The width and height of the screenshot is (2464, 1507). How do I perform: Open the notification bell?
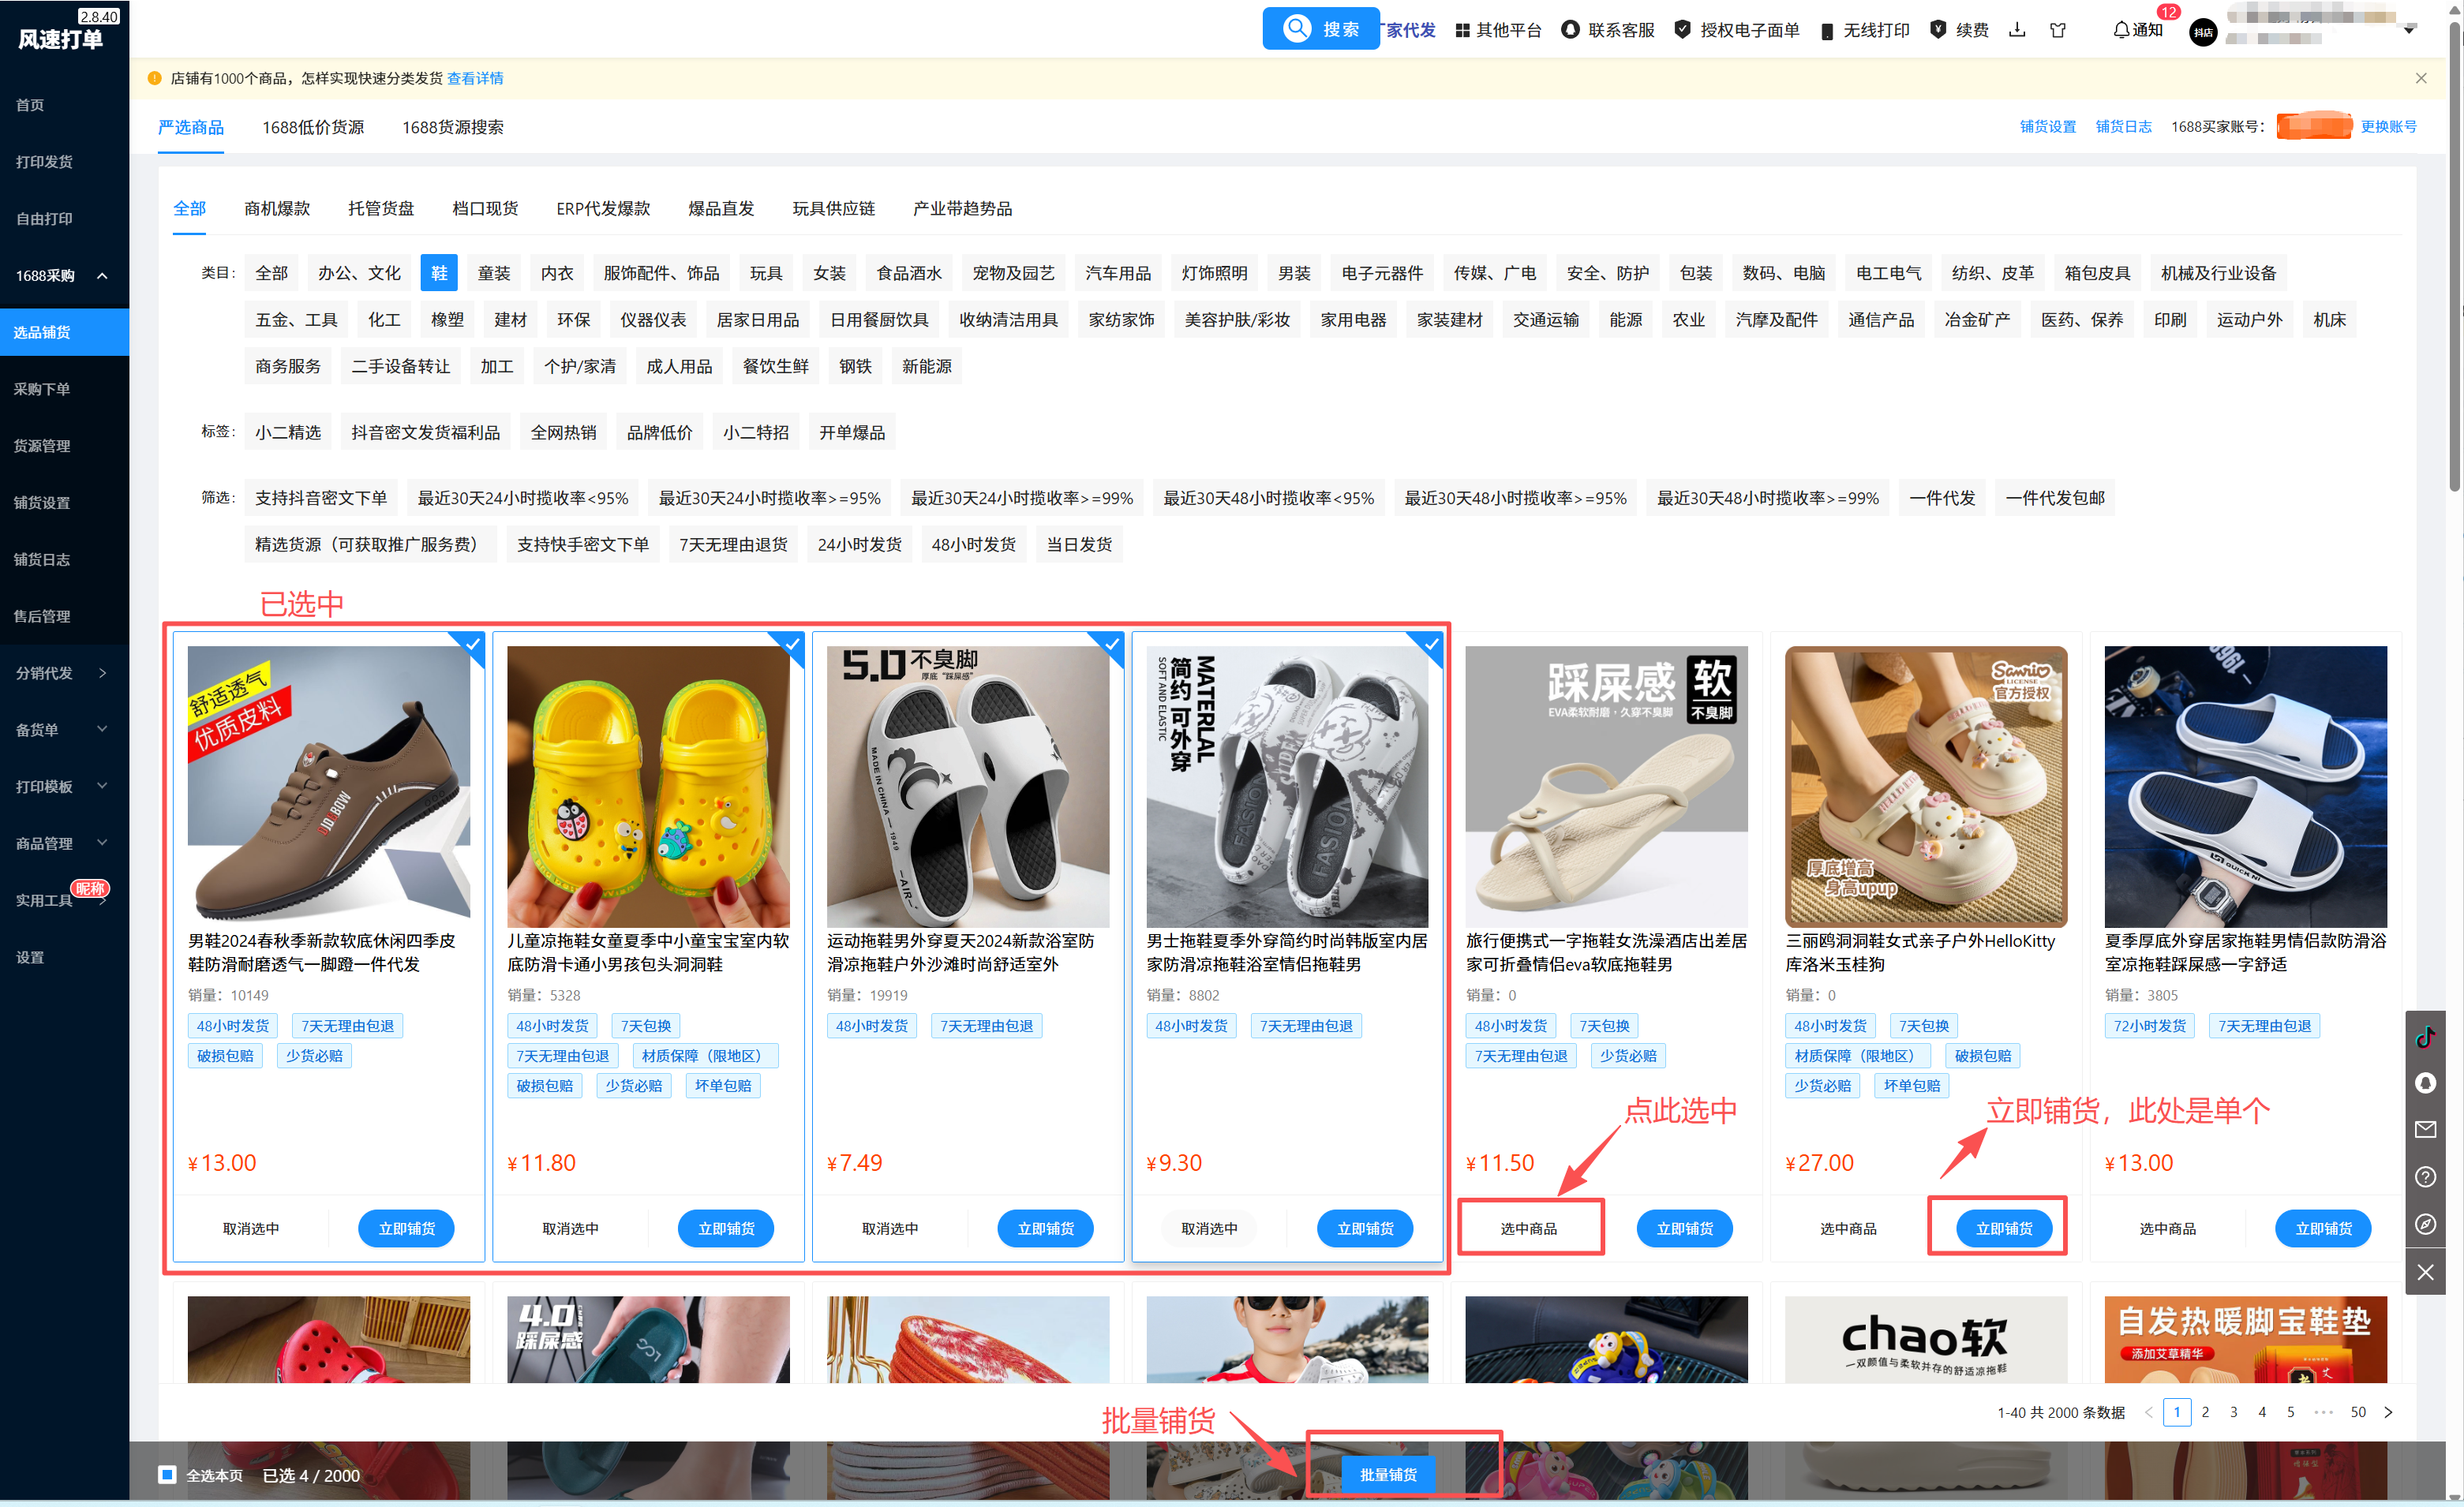coord(2120,30)
